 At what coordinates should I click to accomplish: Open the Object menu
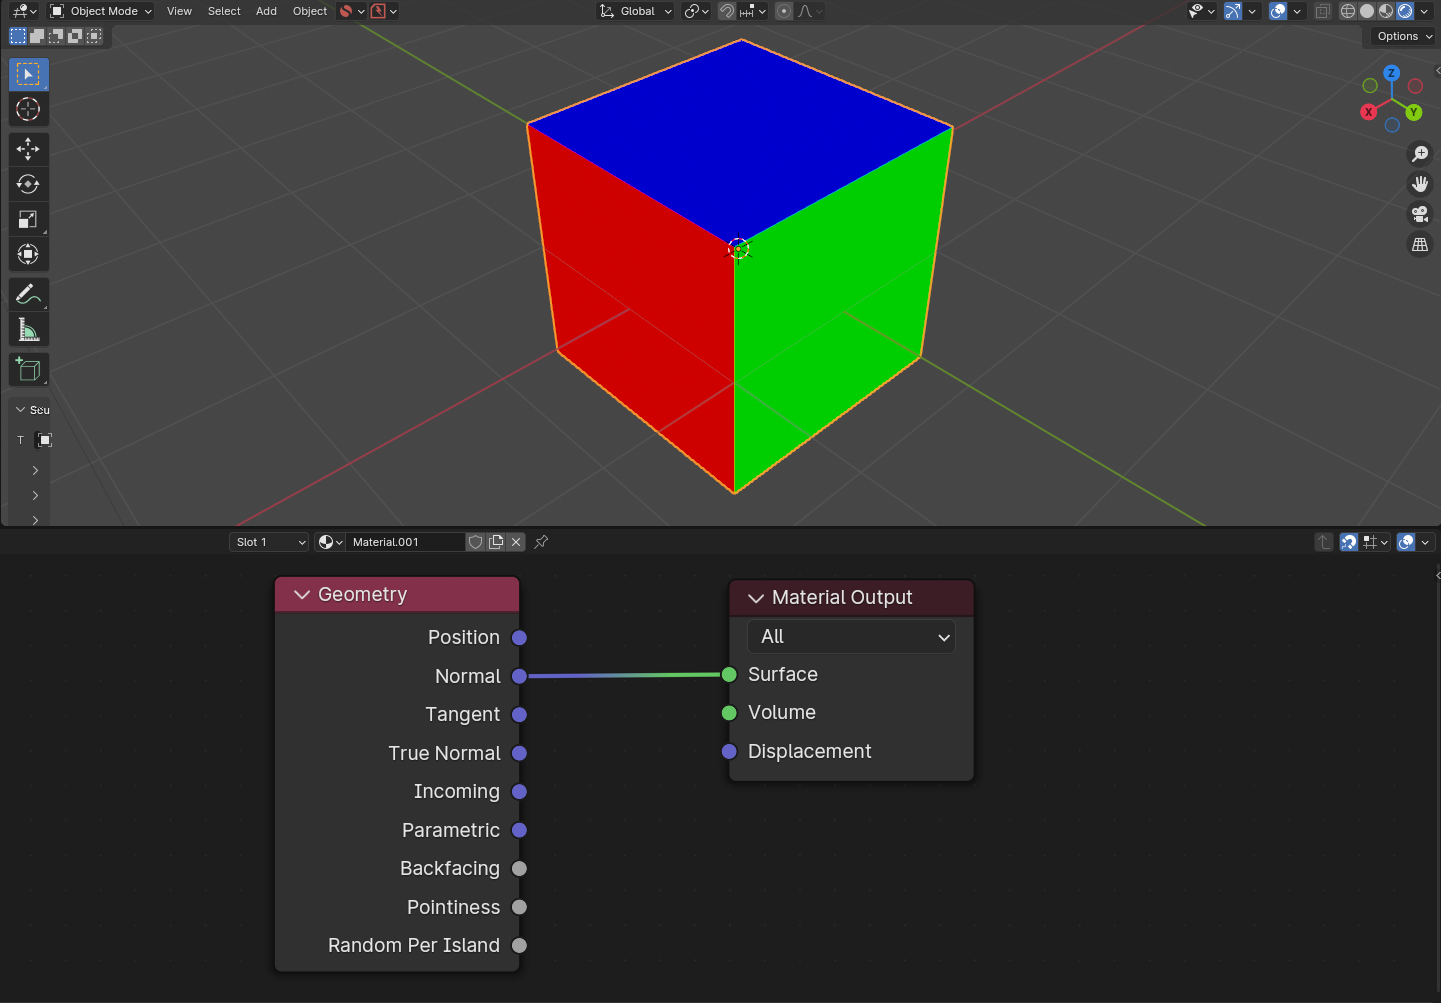tap(310, 11)
